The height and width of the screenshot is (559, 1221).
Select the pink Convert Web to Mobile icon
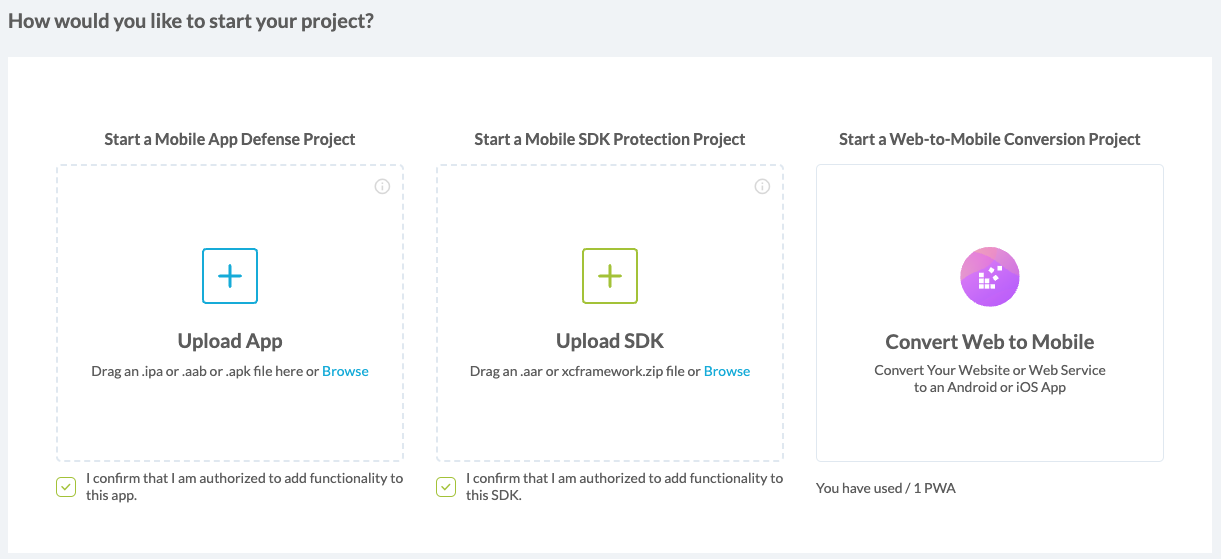click(989, 276)
